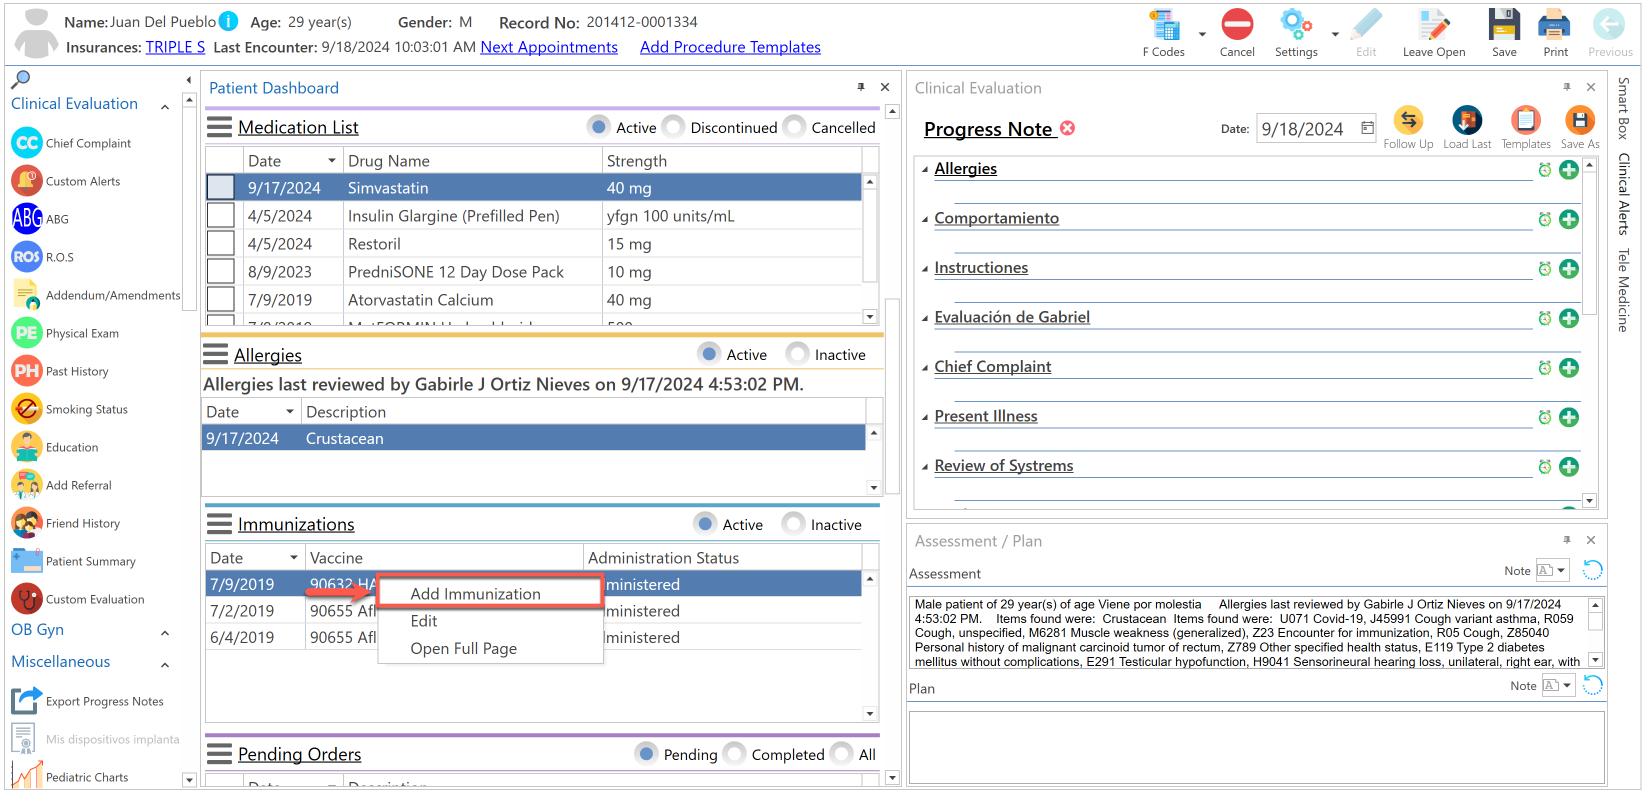This screenshot has width=1643, height=793.
Task: Open Immunizations Date column dropdown
Action: pyautogui.click(x=294, y=558)
